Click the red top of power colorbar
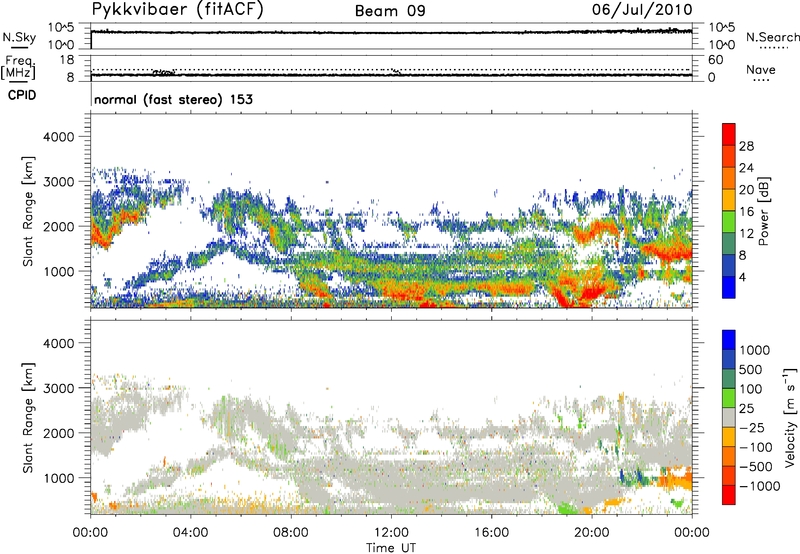The width and height of the screenshot is (800, 554). click(729, 134)
